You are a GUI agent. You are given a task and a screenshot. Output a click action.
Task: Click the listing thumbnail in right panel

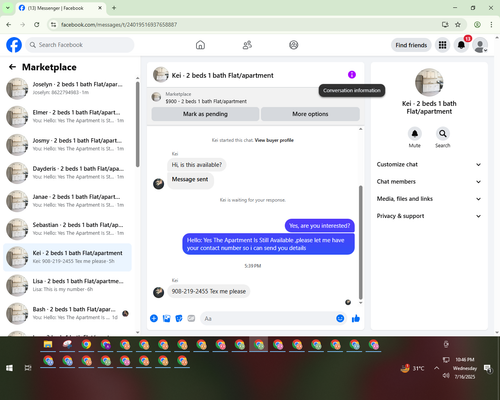click(429, 82)
